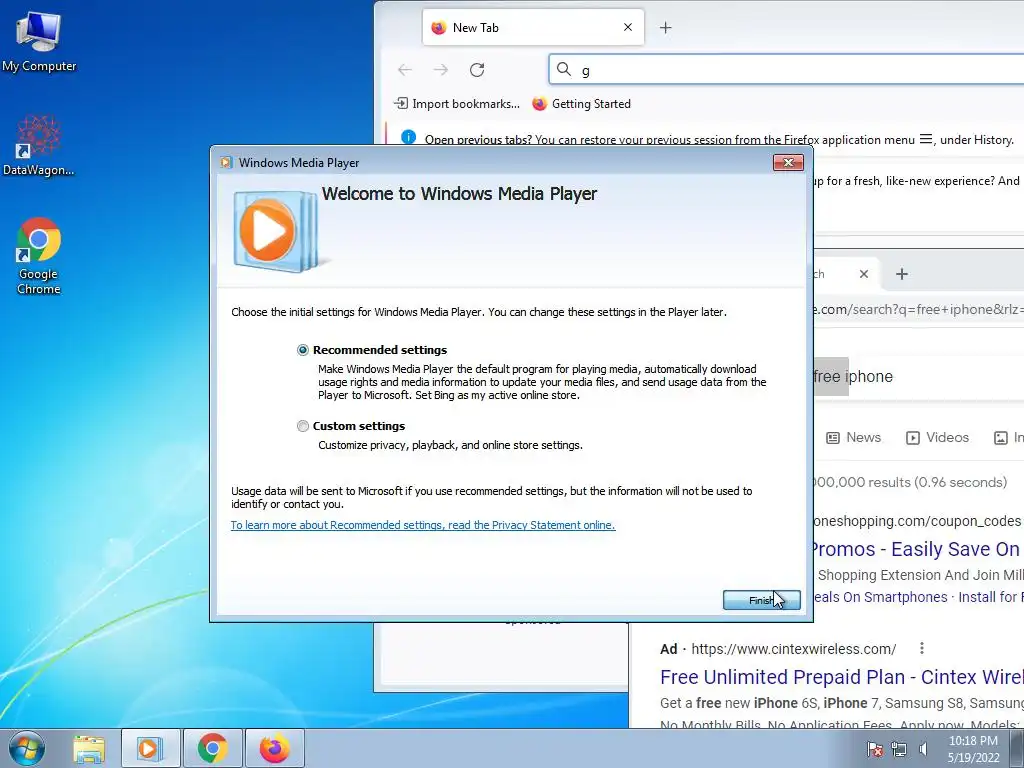
Task: Click the Chrome address bar URL
Action: point(919,310)
